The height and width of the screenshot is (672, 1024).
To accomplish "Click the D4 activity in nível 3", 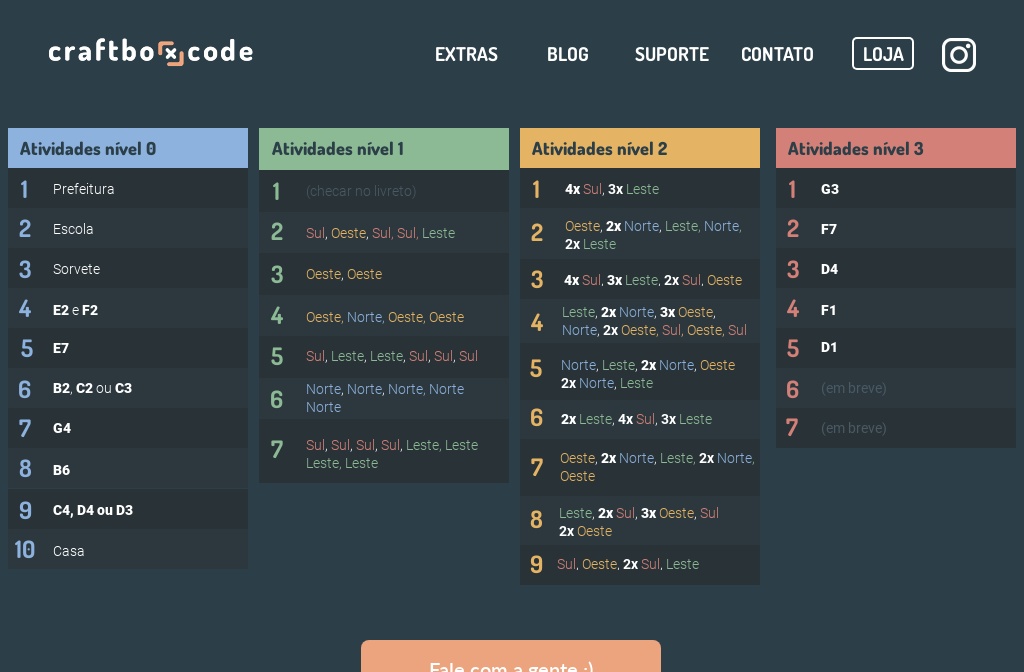I will (896, 269).
